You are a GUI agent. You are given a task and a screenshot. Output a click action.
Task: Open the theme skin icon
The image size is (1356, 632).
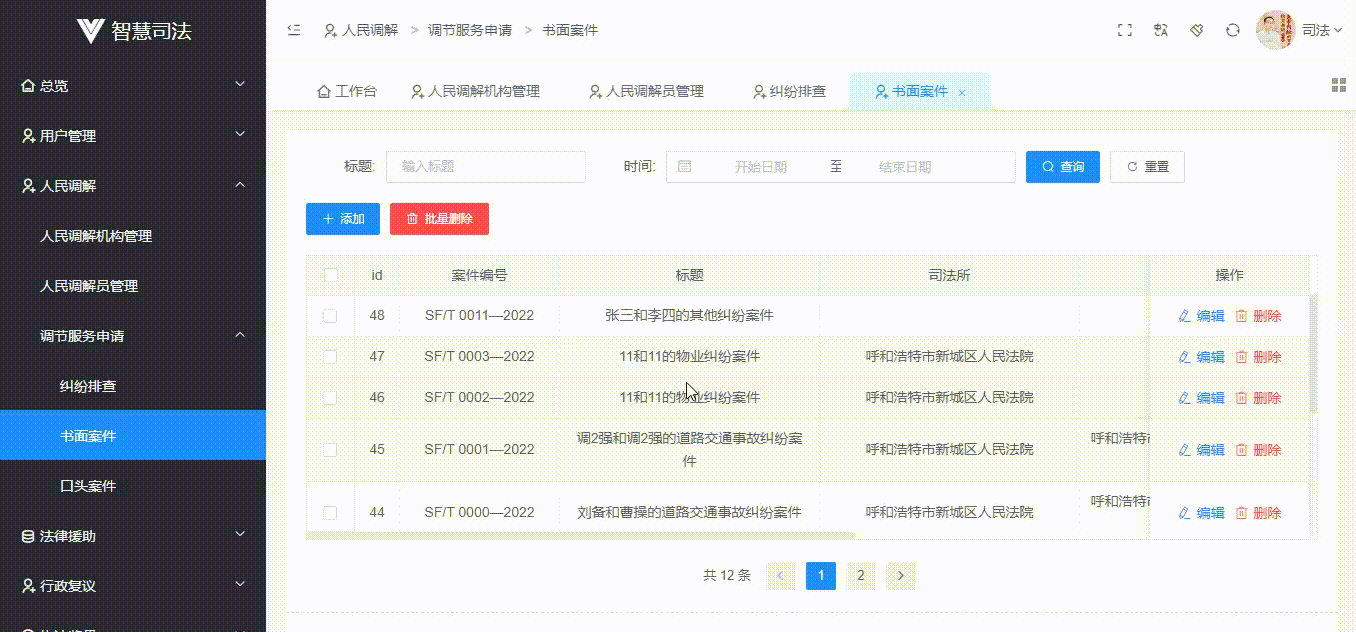point(1196,30)
